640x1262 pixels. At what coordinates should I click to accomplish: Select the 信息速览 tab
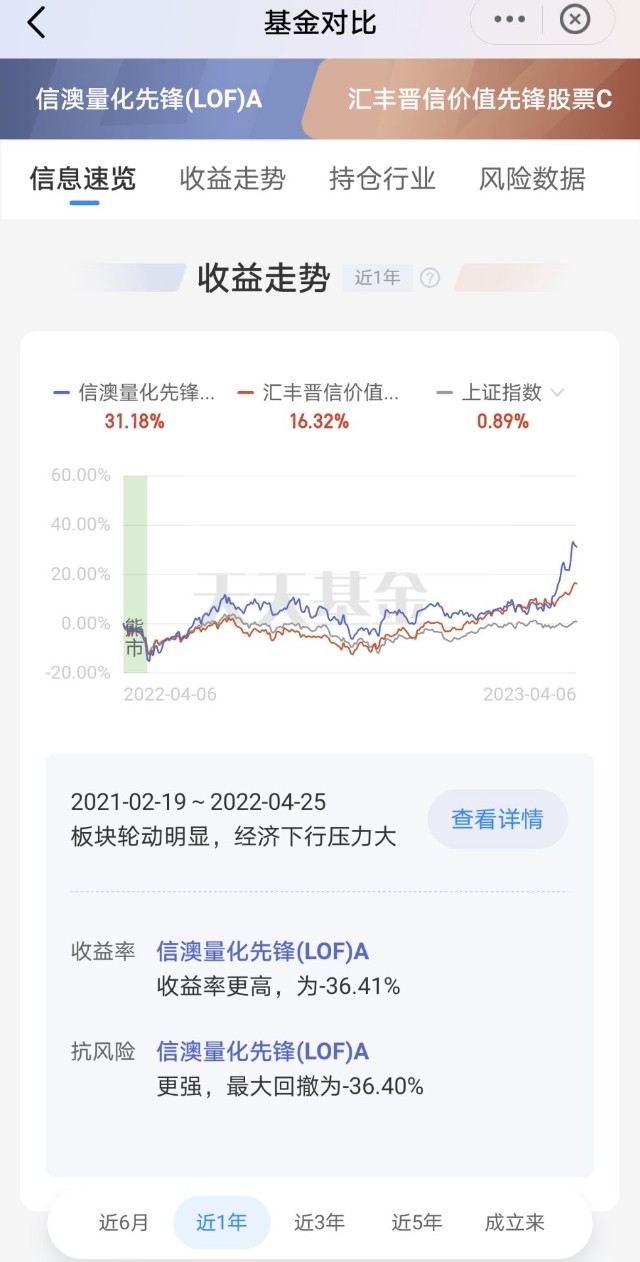coord(83,179)
